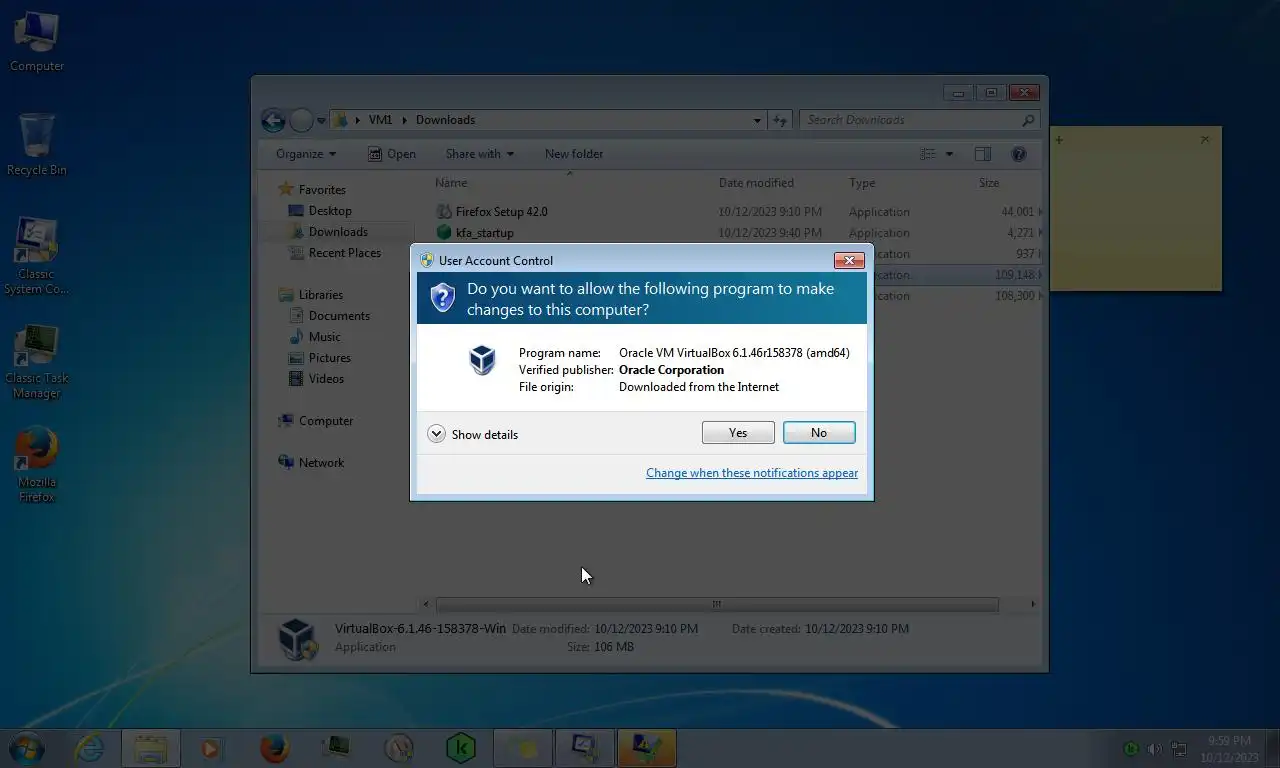The width and height of the screenshot is (1280, 768).
Task: Open Mozilla Firefox desktop shortcut
Action: pos(37,465)
